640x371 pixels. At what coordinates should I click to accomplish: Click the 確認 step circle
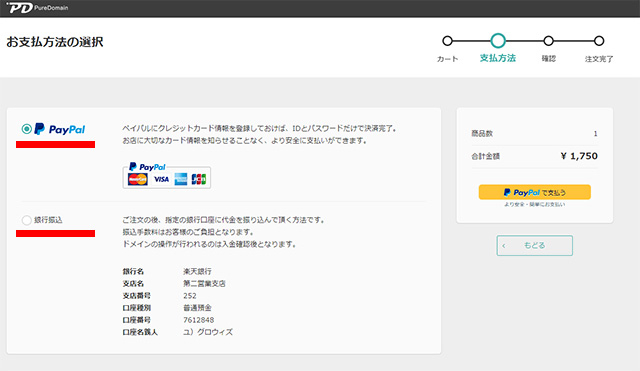[x=549, y=41]
